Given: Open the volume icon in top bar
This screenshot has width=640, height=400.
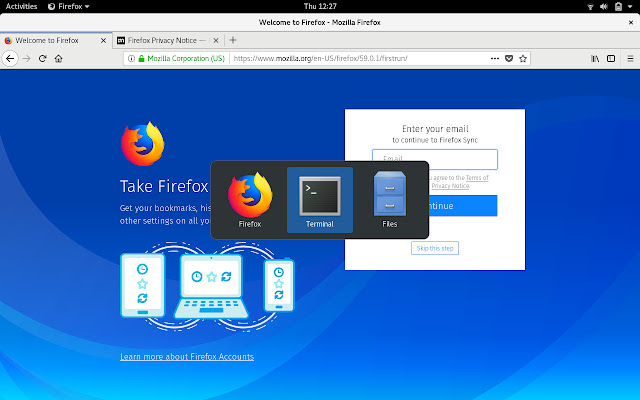Looking at the screenshot, I should [x=604, y=6].
